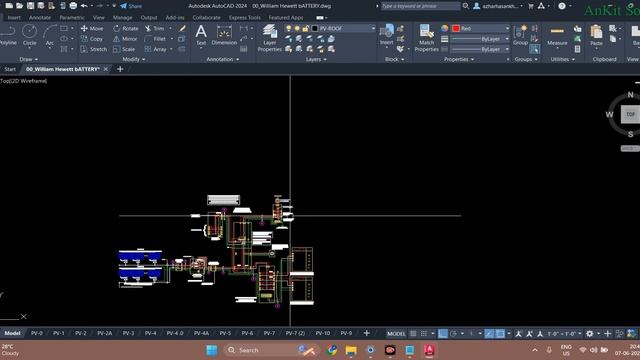Open the Red object color dropdown
This screenshot has width=640, height=360.
coord(507,28)
